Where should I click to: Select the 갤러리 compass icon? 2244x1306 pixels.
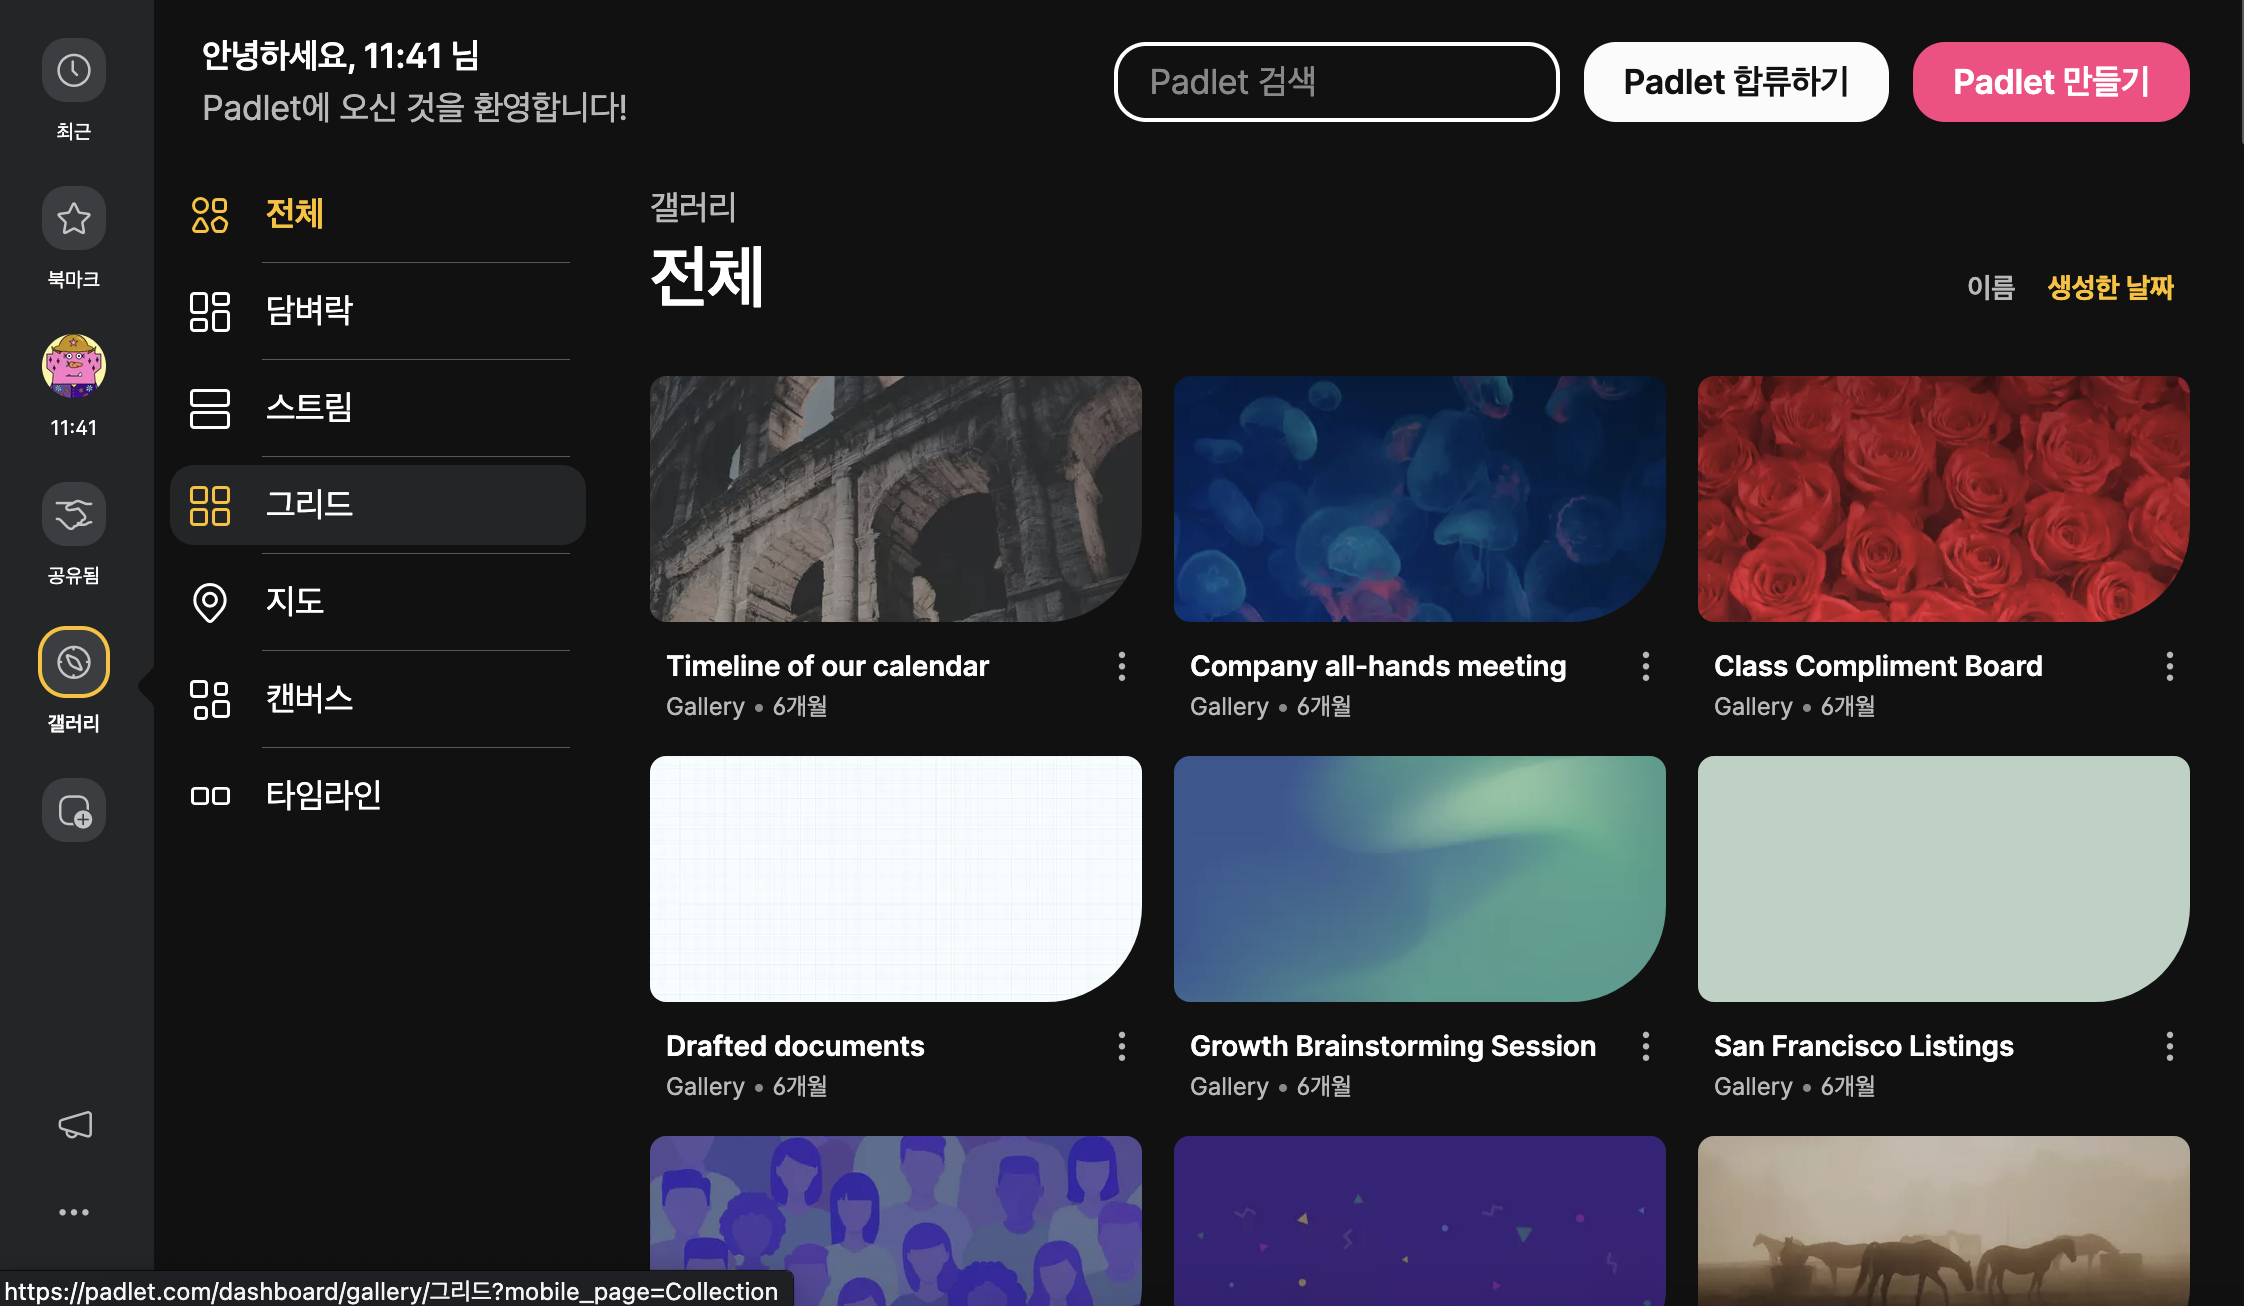coord(74,662)
